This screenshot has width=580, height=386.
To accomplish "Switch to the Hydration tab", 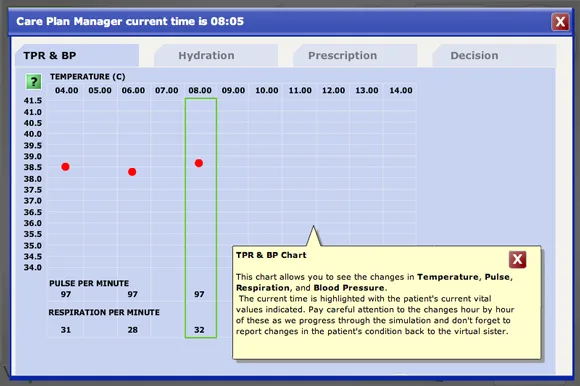I will [x=216, y=55].
